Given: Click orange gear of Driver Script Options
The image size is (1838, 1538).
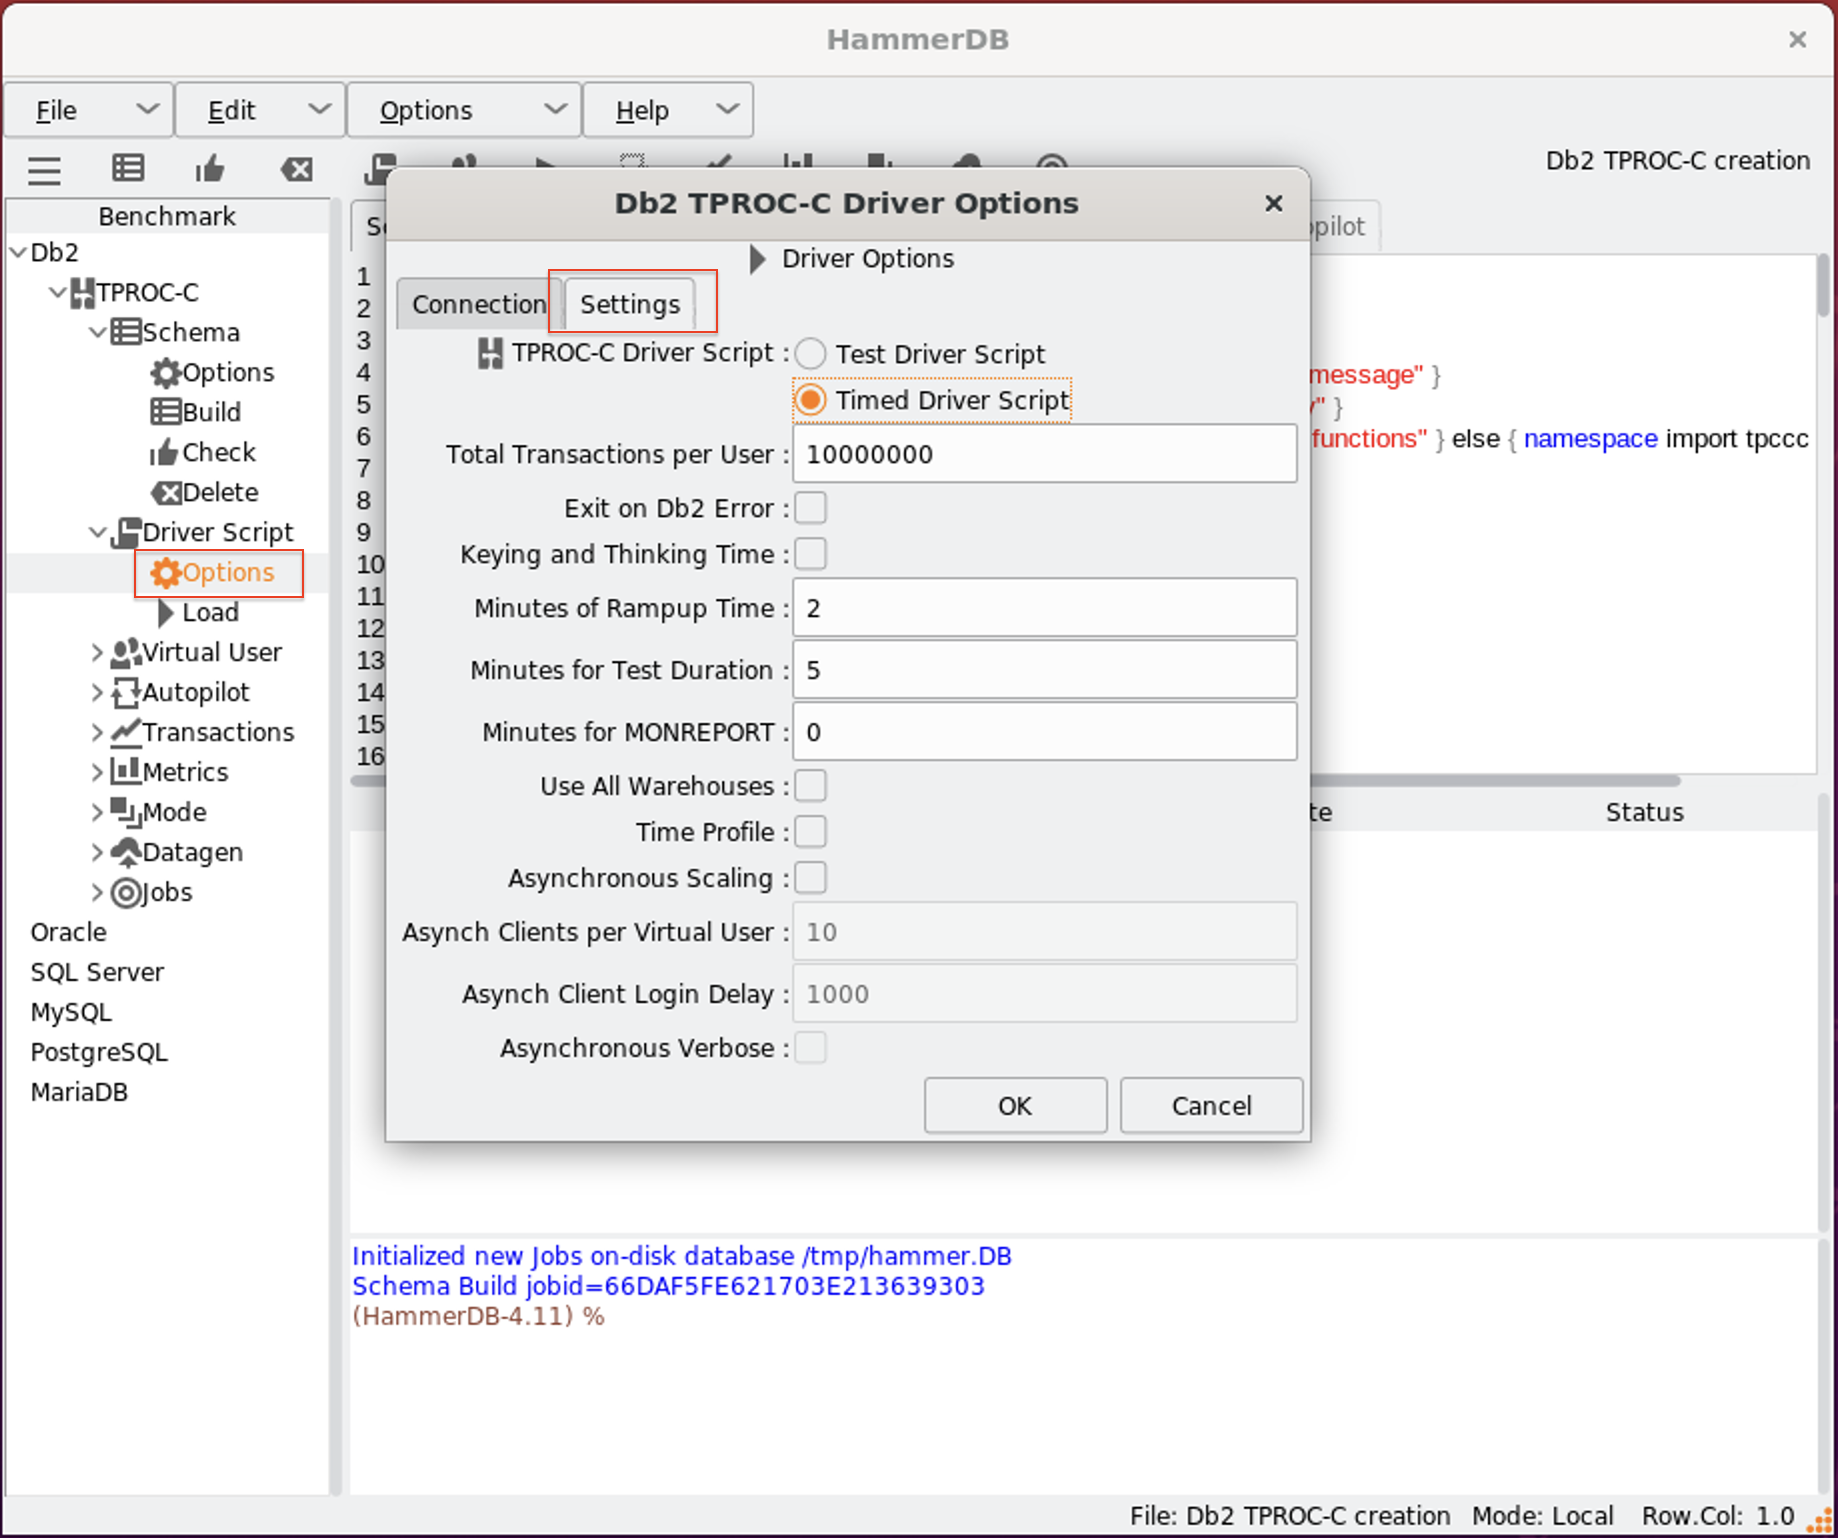Looking at the screenshot, I should pyautogui.click(x=165, y=573).
